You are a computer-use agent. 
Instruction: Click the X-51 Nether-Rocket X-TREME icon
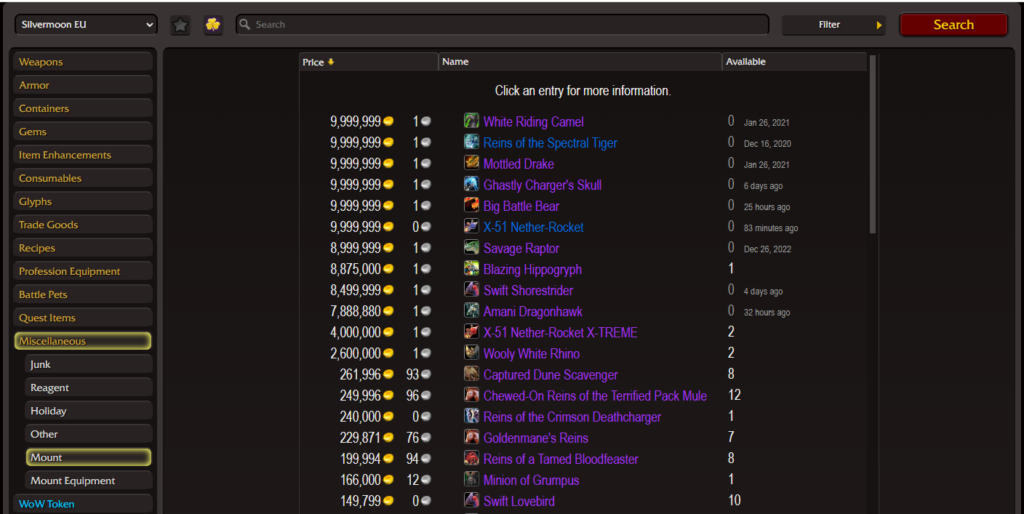(x=472, y=332)
